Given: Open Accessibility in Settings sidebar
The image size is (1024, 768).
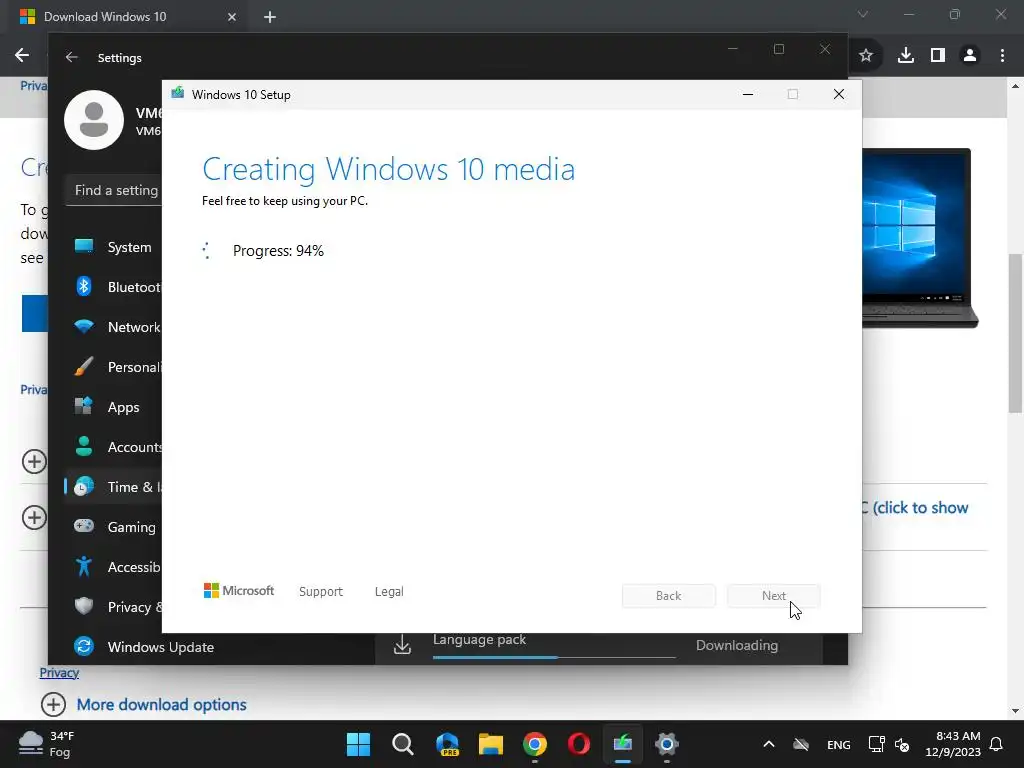Looking at the screenshot, I should pyautogui.click(x=114, y=567).
